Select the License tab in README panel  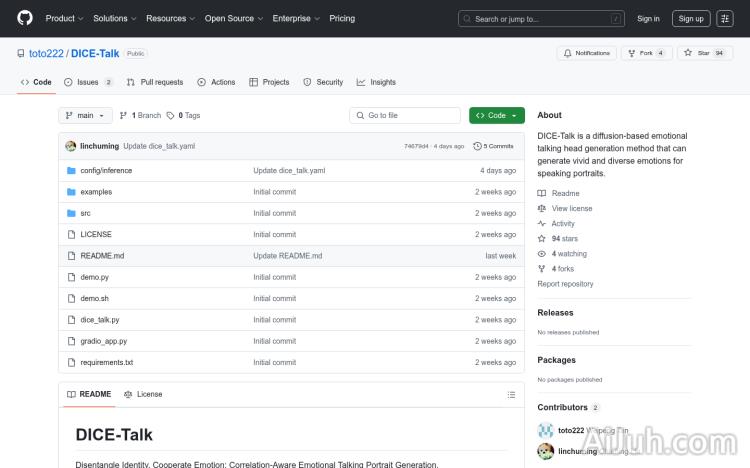tap(143, 394)
